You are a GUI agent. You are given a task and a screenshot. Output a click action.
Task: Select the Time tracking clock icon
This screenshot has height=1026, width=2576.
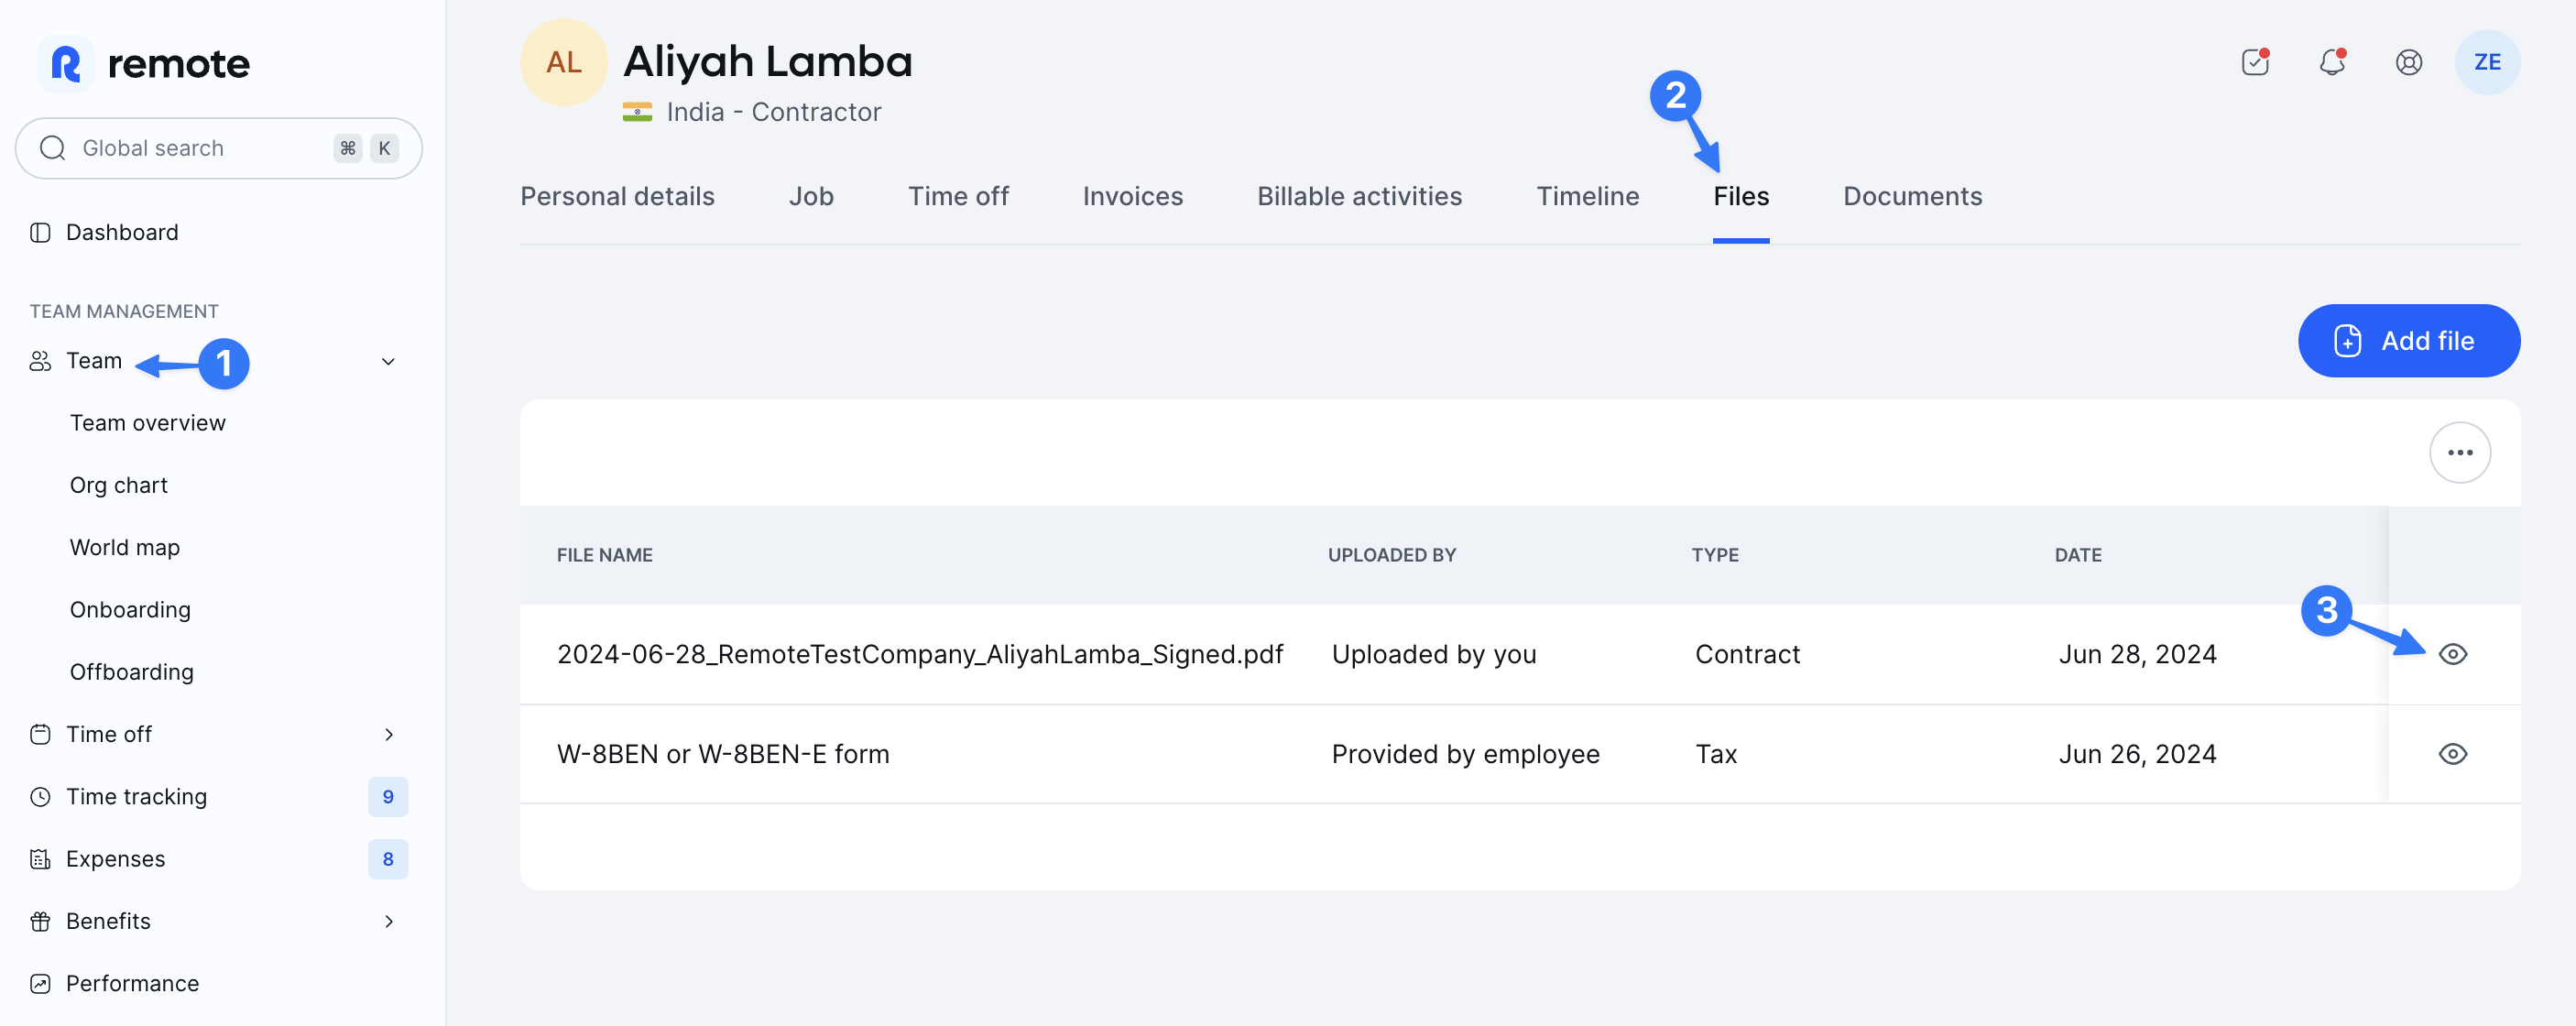pos(40,796)
